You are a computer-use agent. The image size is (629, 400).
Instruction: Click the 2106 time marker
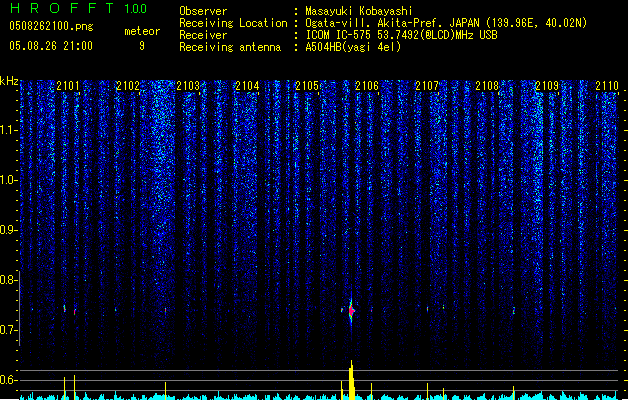pos(367,85)
